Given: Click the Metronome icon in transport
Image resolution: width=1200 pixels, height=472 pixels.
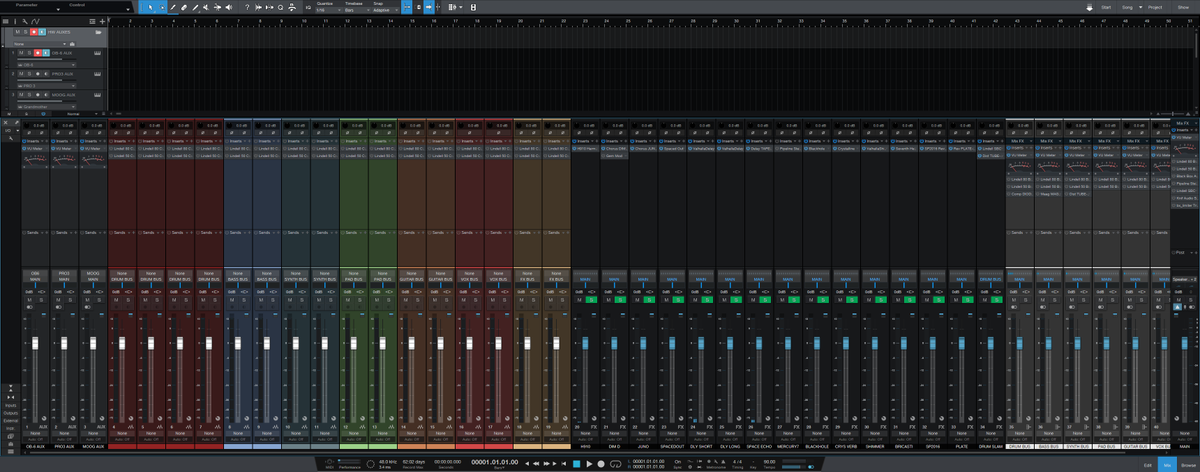Looking at the screenshot, I should click(x=723, y=461).
